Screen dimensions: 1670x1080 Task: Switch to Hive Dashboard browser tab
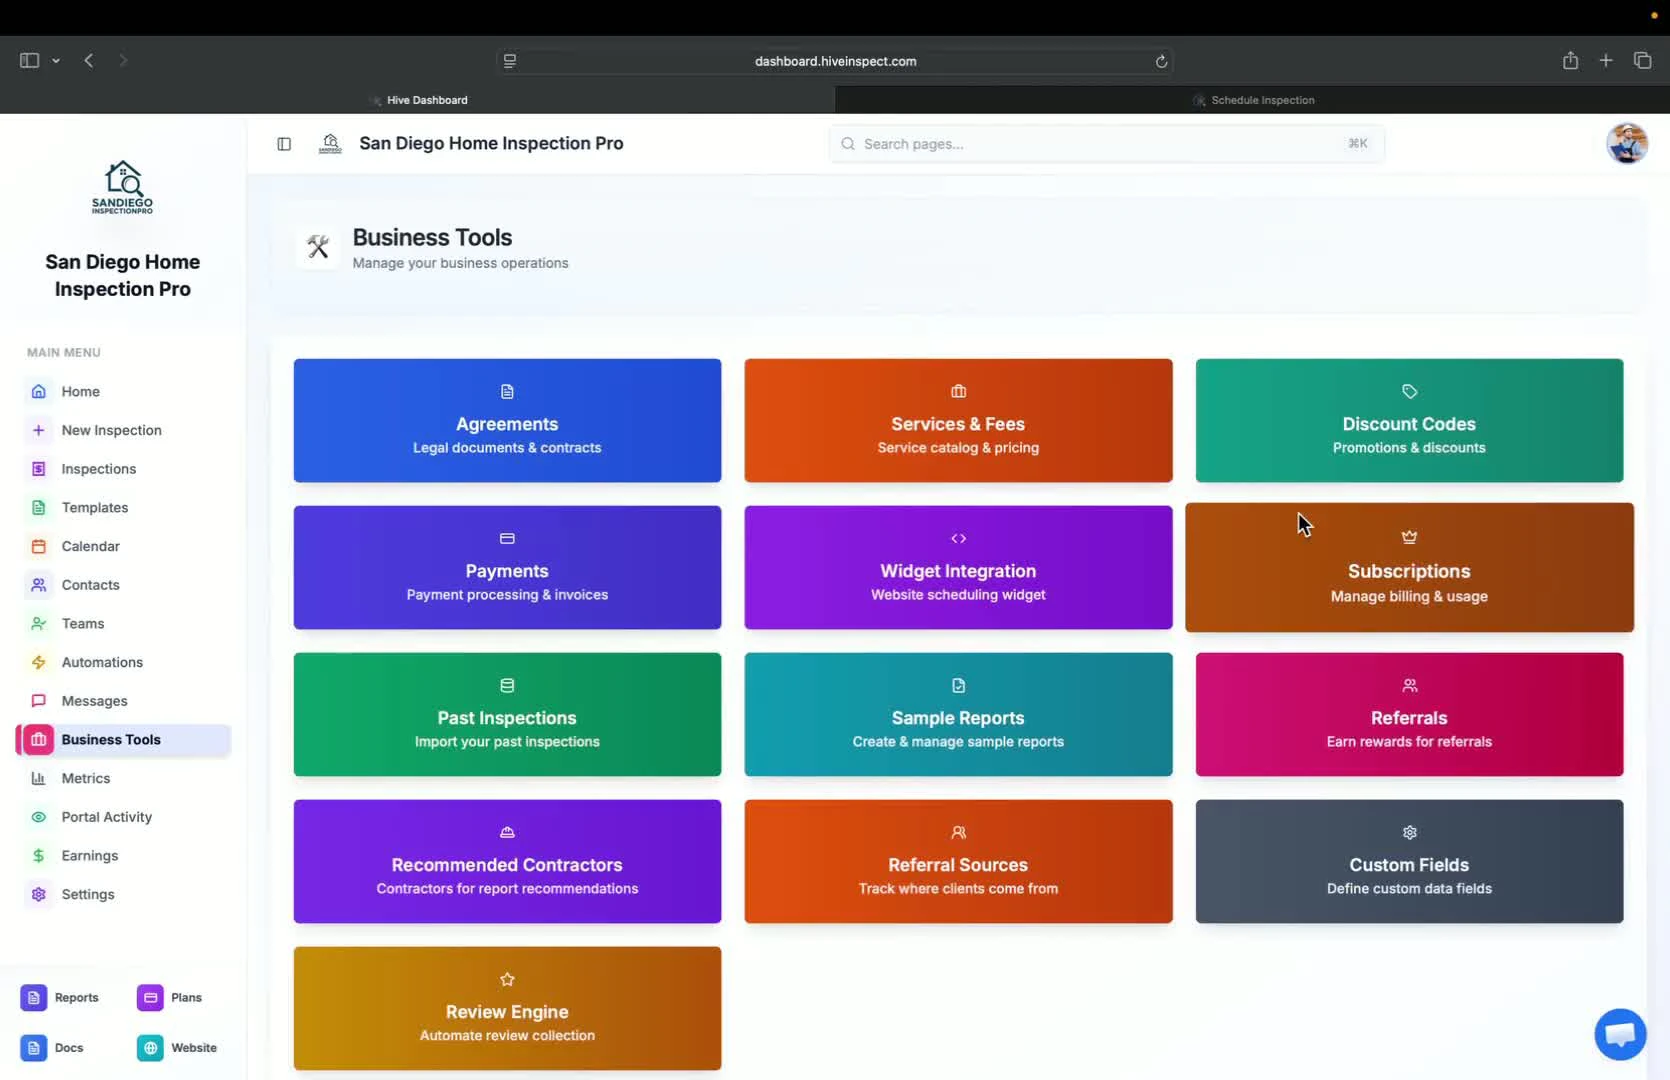pyautogui.click(x=417, y=100)
